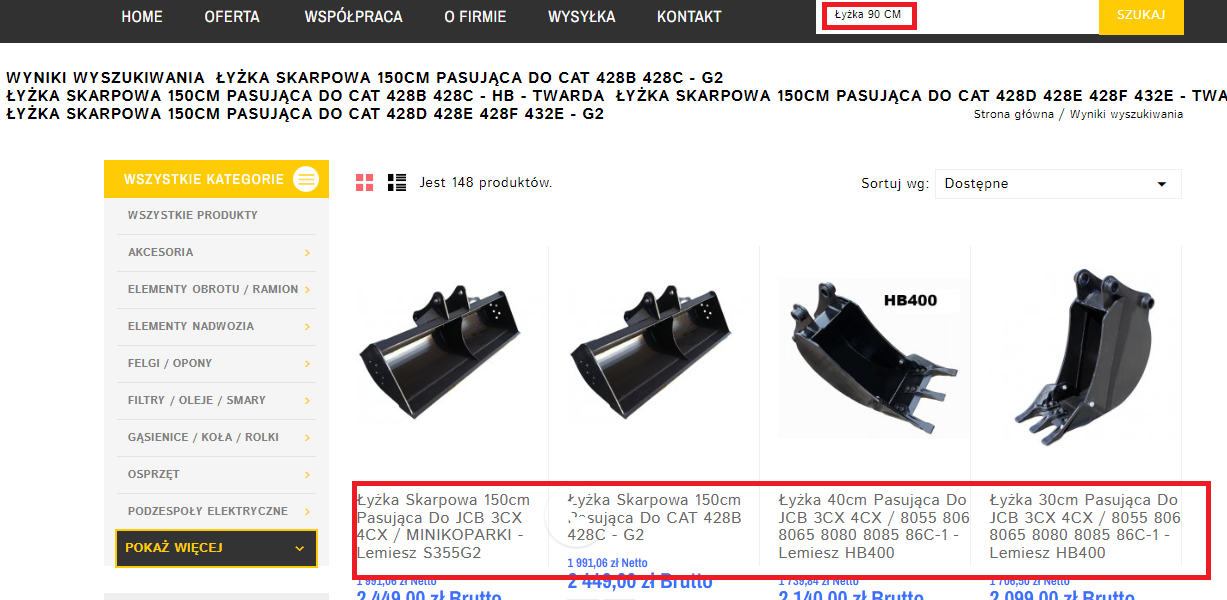Open the WYSYŁKA menu item
The width and height of the screenshot is (1227, 600).
[x=582, y=17]
